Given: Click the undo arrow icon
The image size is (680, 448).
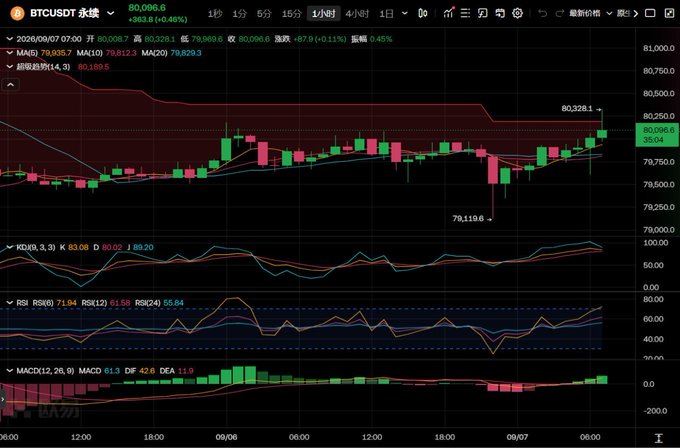Looking at the screenshot, I should (x=542, y=13).
